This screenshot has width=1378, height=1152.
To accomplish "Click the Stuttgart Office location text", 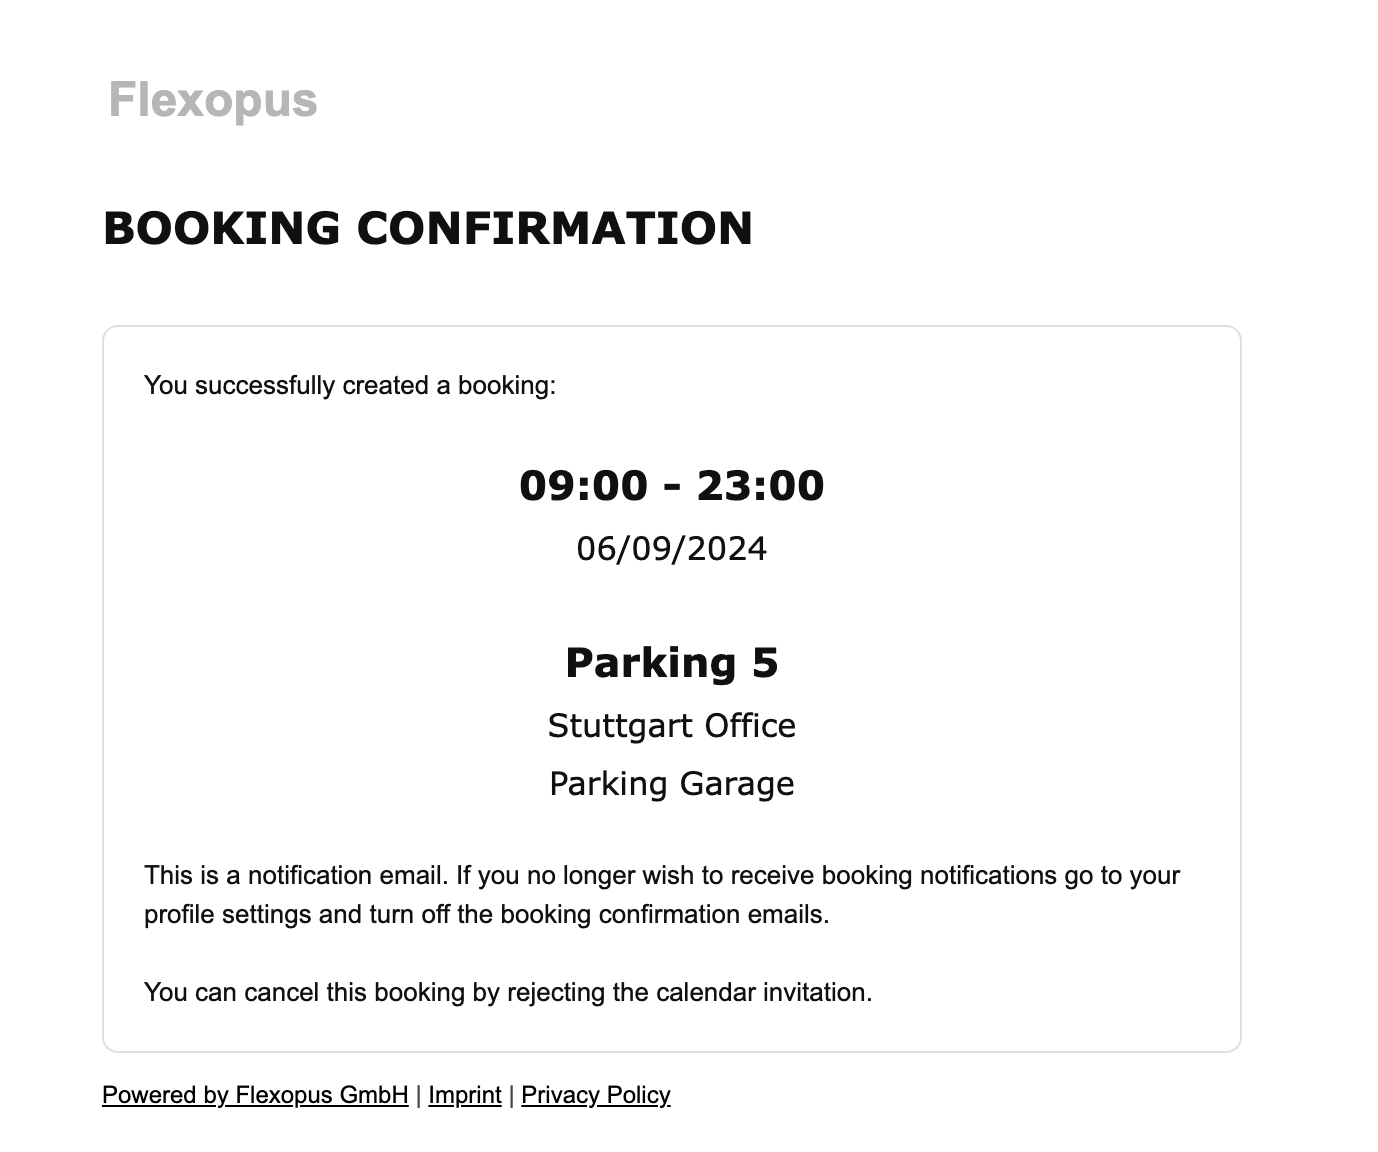I will pos(672,725).
